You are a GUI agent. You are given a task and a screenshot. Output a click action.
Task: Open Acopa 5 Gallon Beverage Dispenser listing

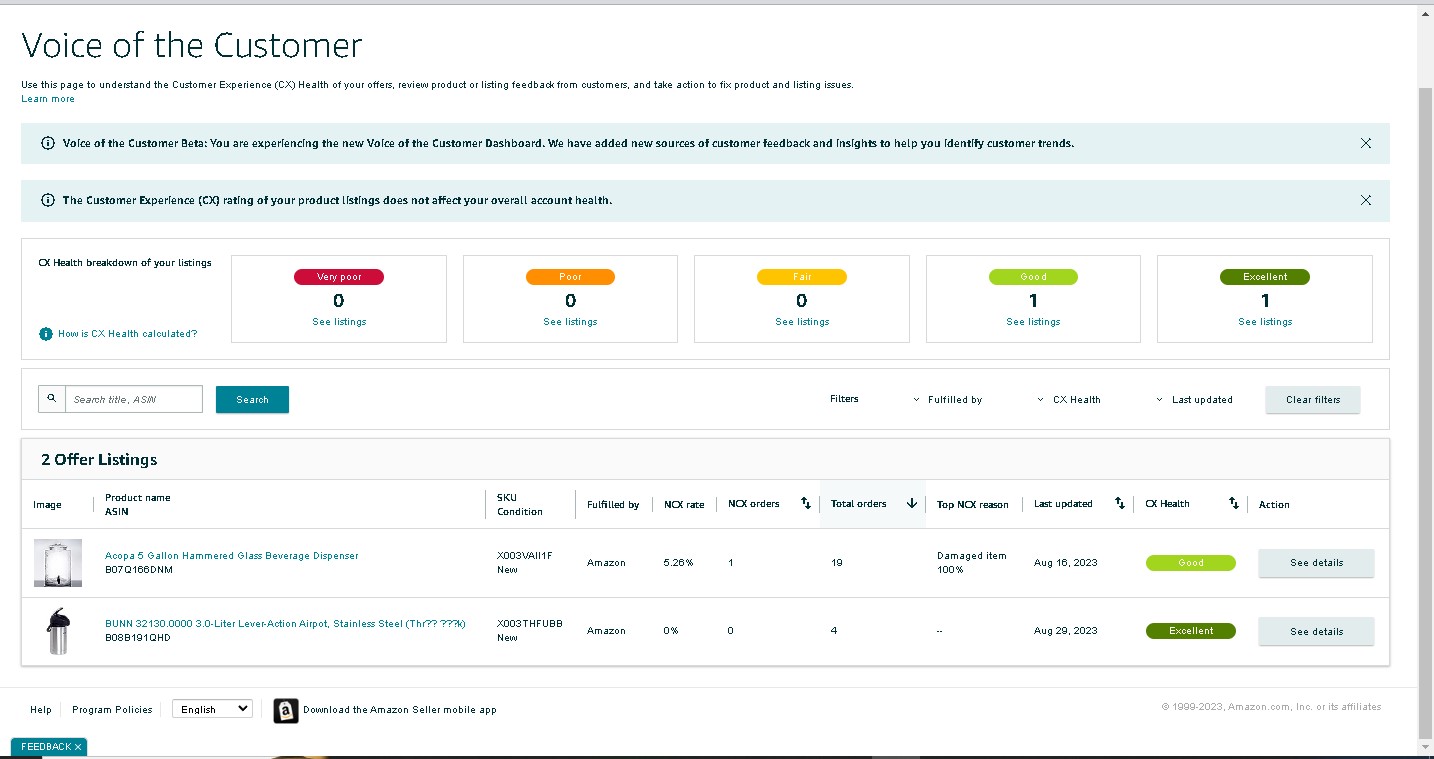point(231,556)
